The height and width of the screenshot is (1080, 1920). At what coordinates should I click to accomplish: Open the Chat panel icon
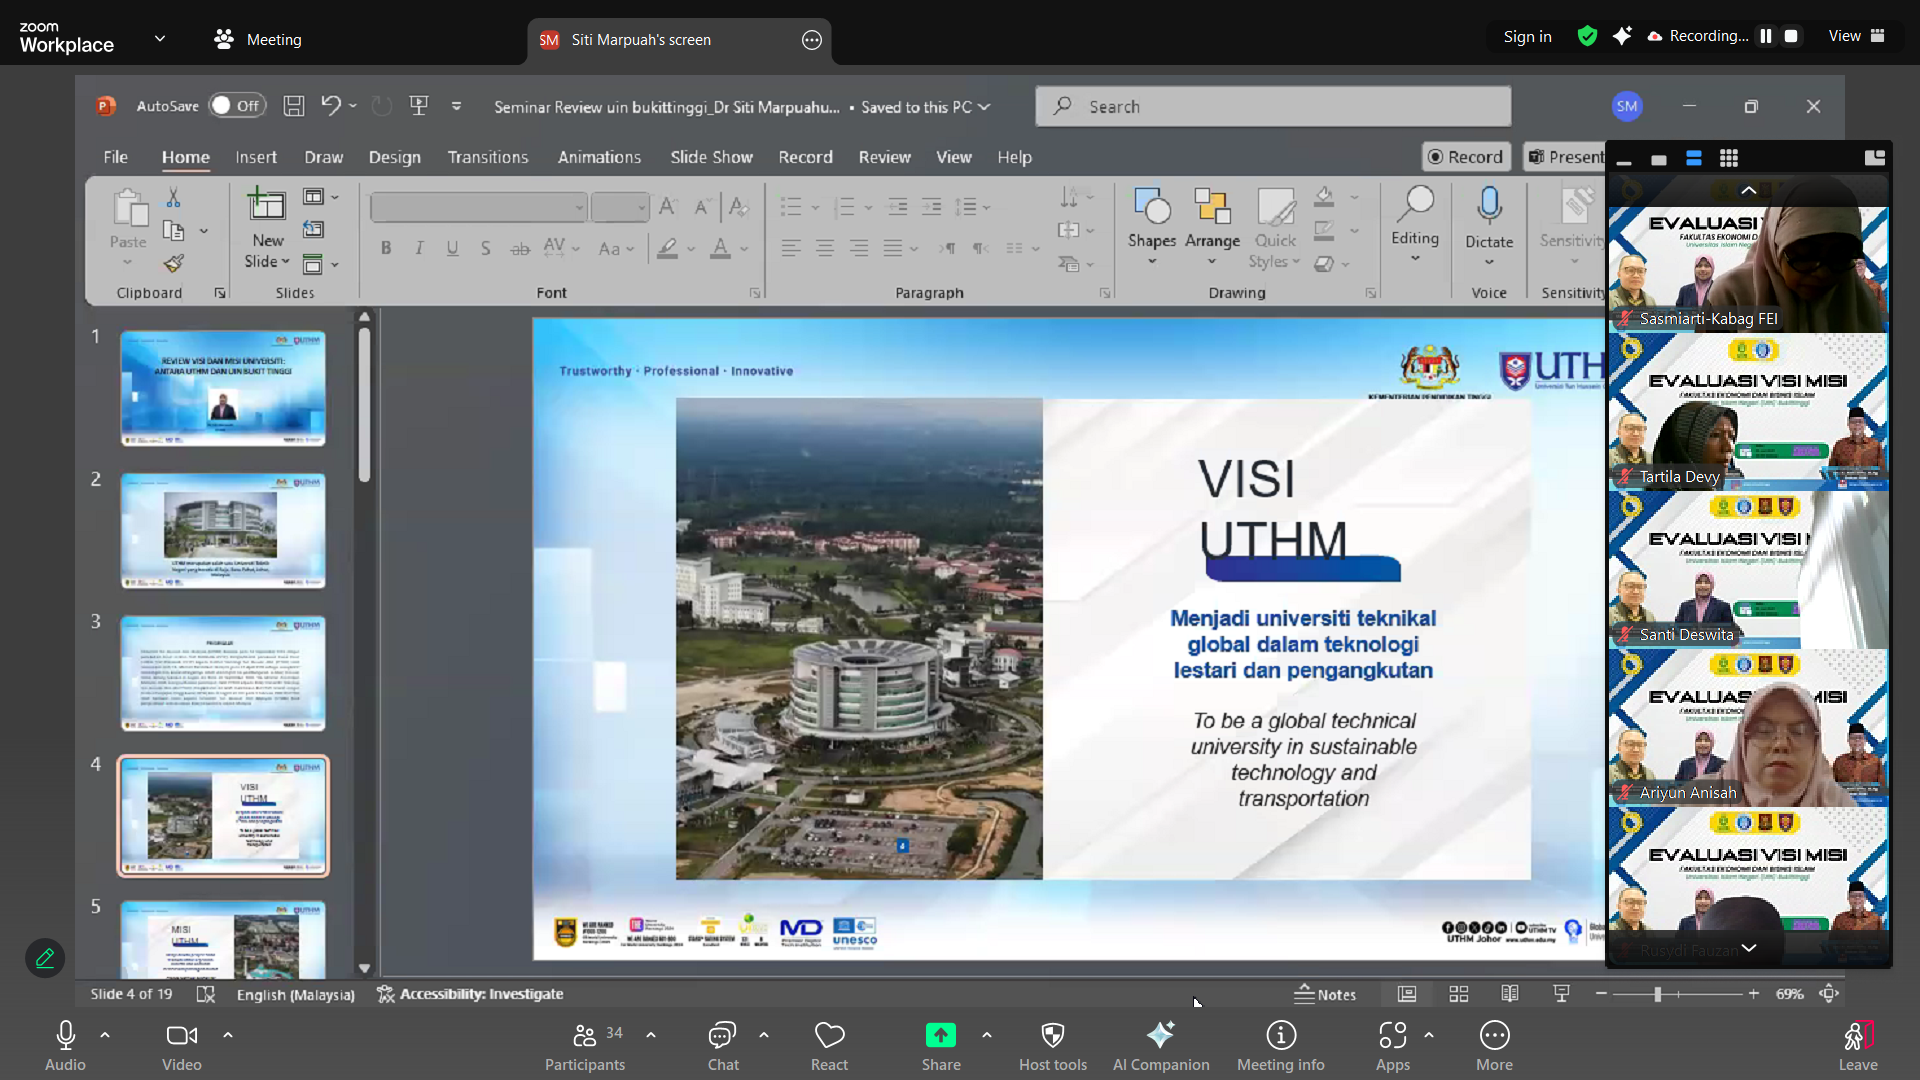(722, 1035)
